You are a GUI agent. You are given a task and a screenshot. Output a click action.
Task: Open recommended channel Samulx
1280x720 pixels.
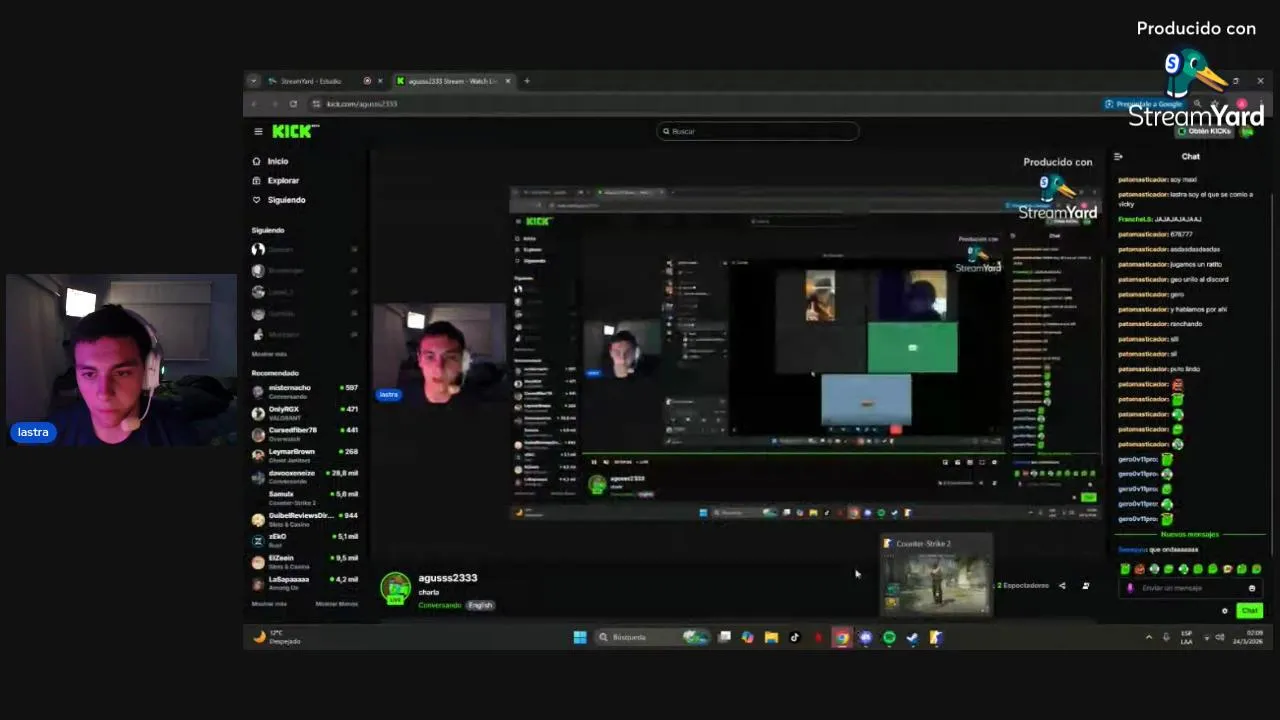(x=304, y=497)
